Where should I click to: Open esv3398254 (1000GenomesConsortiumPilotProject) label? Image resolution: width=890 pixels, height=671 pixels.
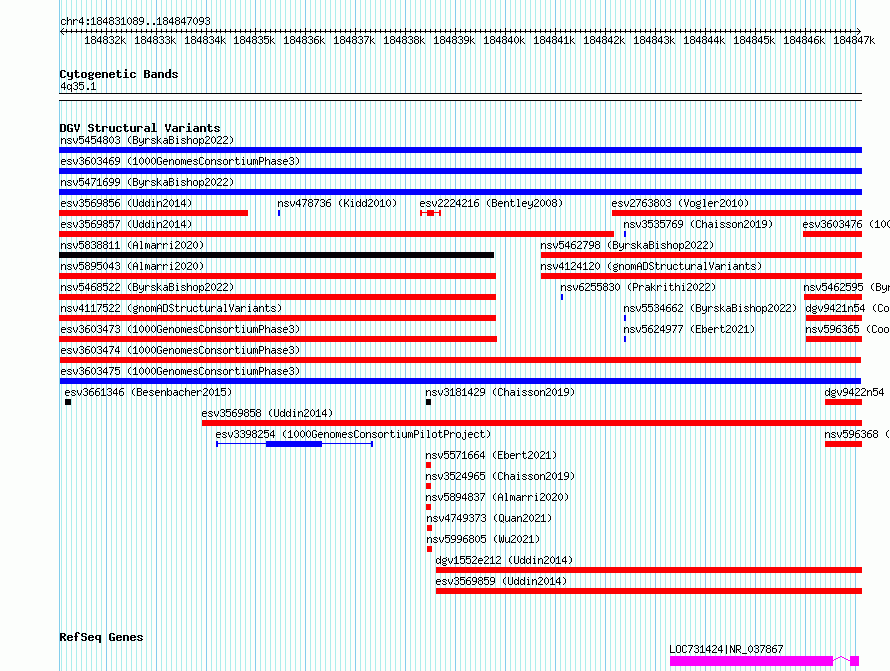[353, 434]
